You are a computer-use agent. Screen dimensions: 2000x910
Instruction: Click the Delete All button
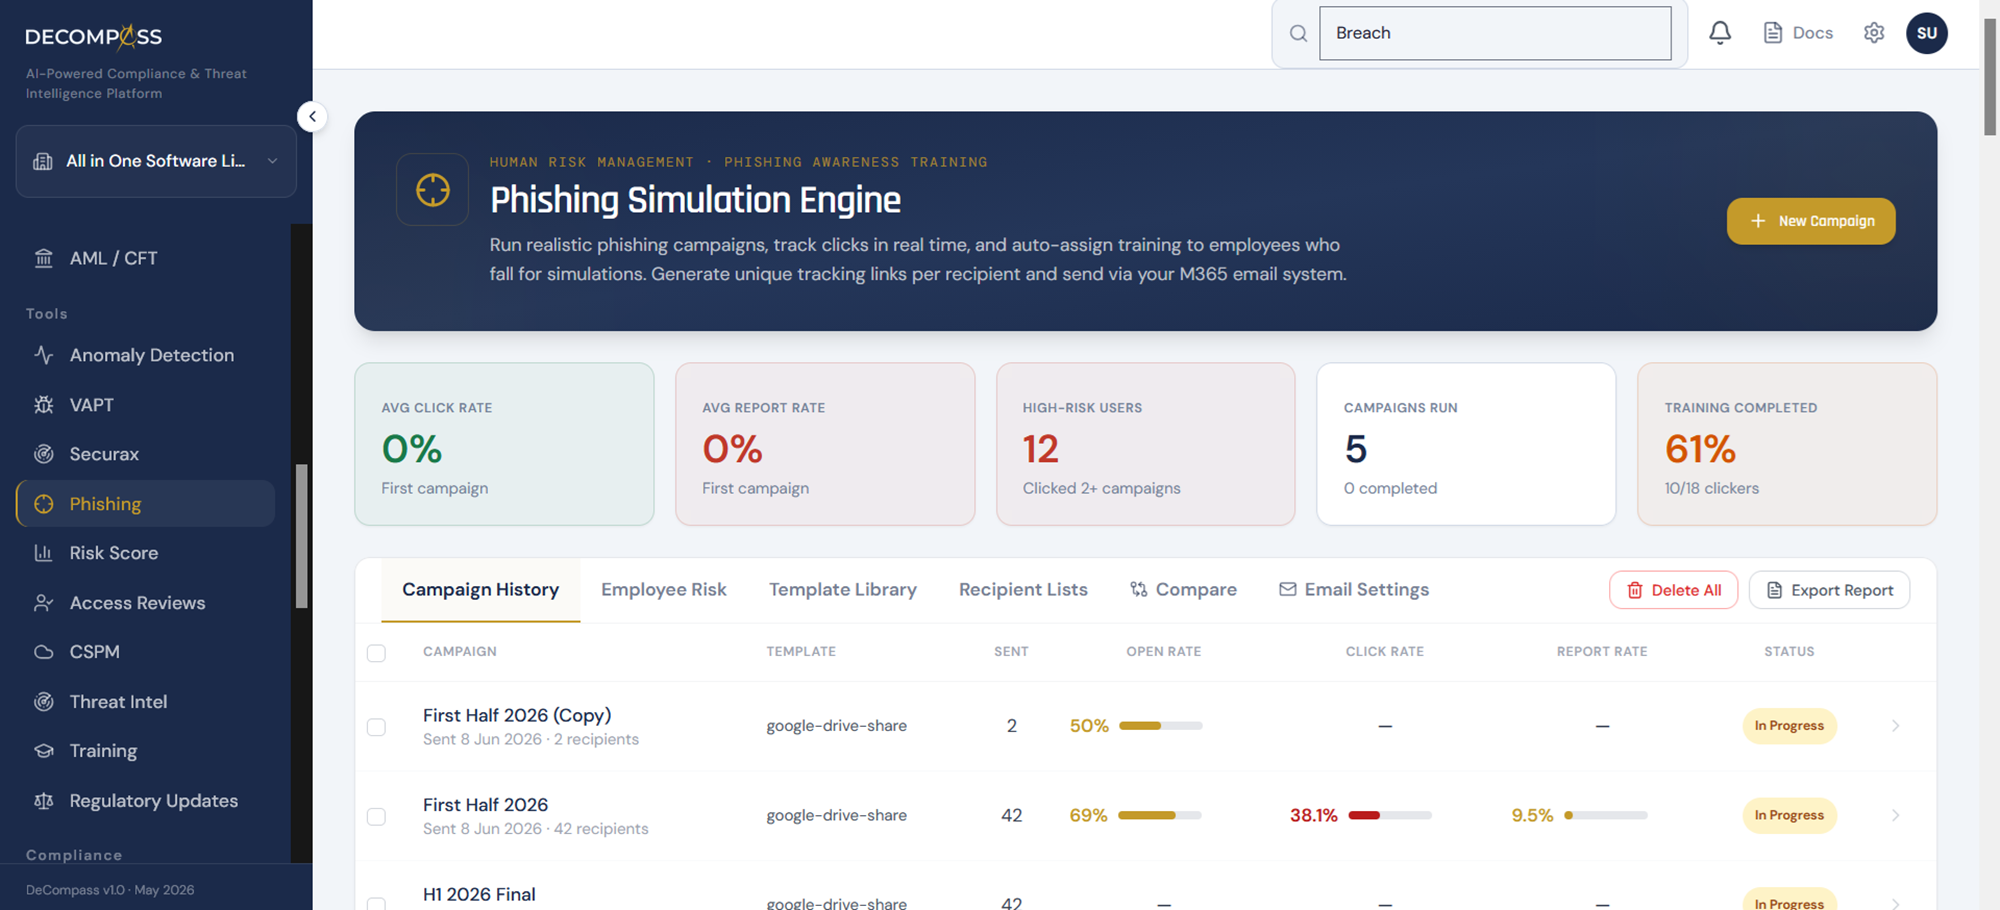pos(1673,590)
